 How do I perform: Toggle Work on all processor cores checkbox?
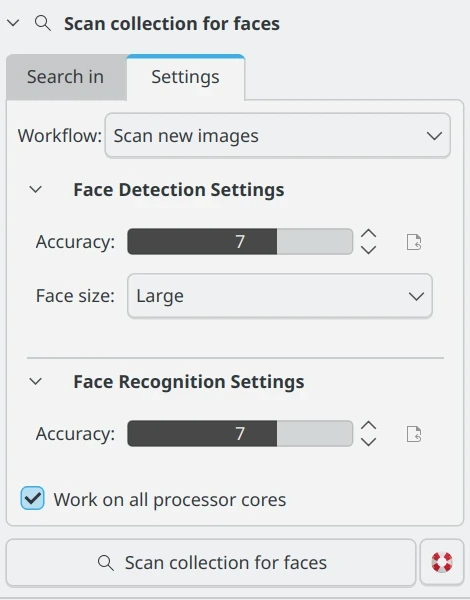tap(33, 498)
